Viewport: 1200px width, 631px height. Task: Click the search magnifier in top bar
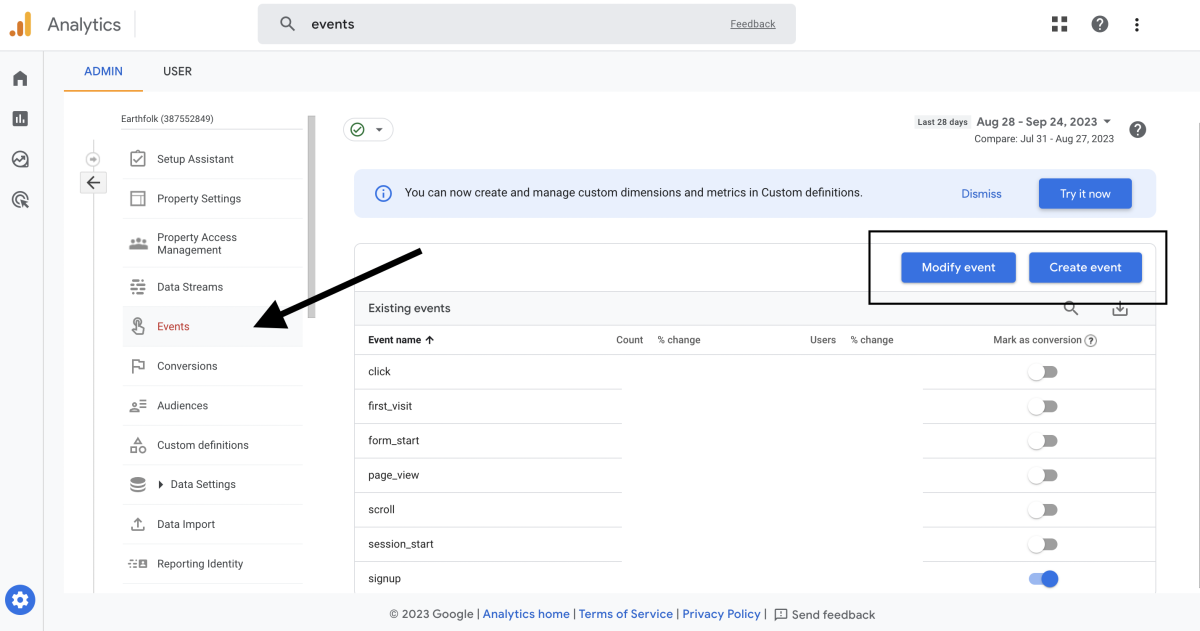(x=288, y=24)
